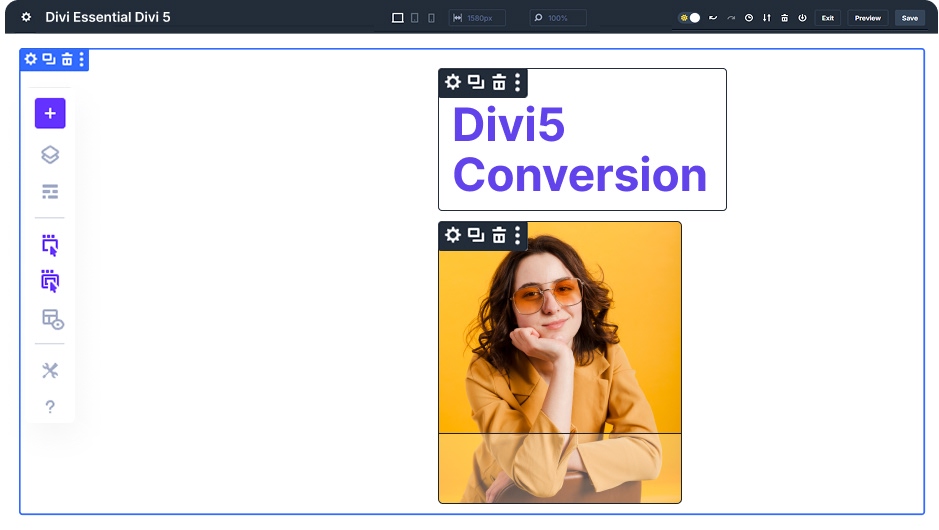Open heading module three-dots options menu

click(x=517, y=82)
